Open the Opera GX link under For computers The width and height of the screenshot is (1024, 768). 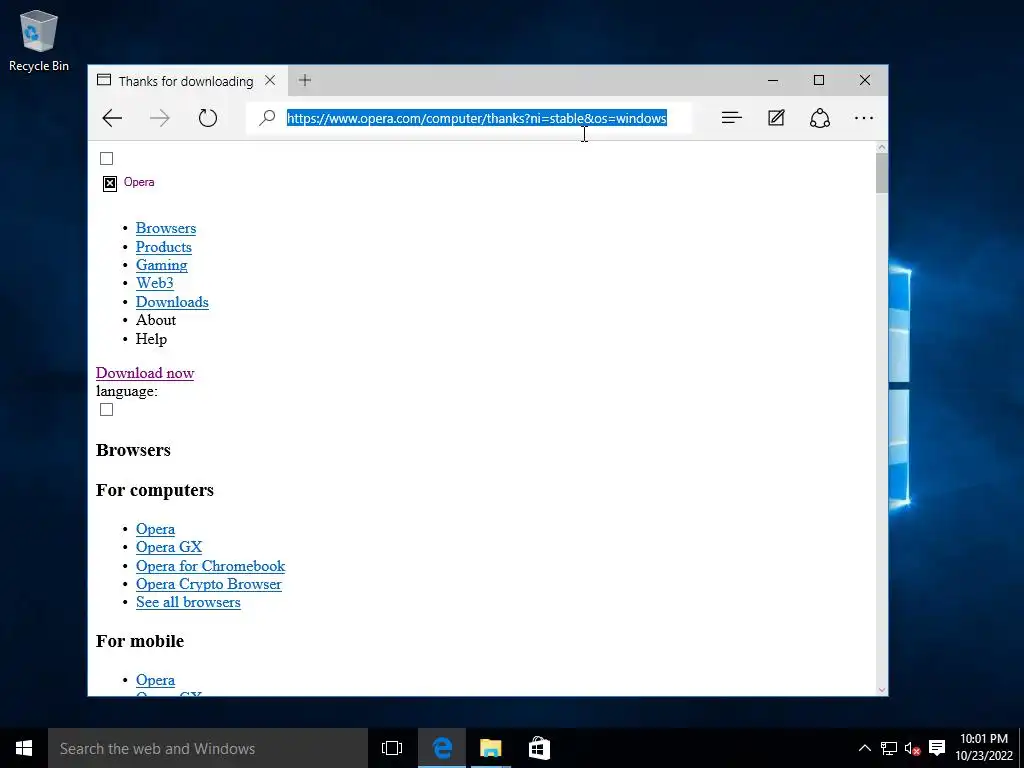169,547
